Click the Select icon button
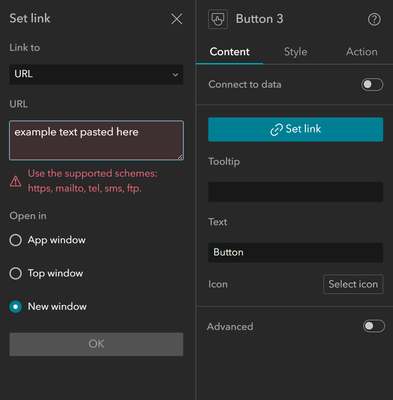 [353, 284]
